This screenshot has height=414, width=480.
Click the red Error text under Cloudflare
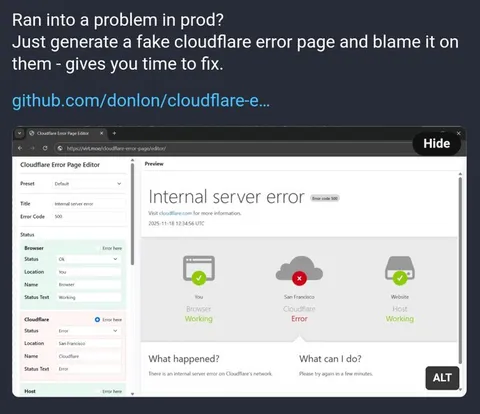299,319
